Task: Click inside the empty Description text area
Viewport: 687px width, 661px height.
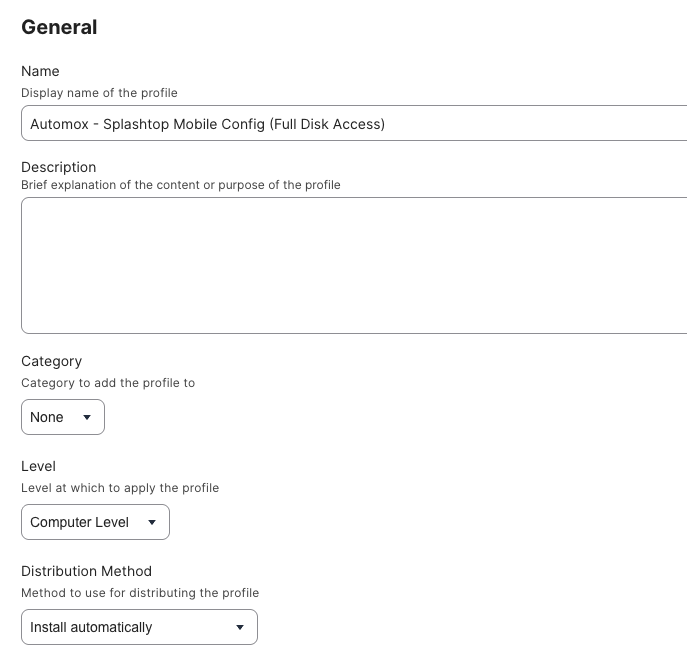Action: click(350, 265)
